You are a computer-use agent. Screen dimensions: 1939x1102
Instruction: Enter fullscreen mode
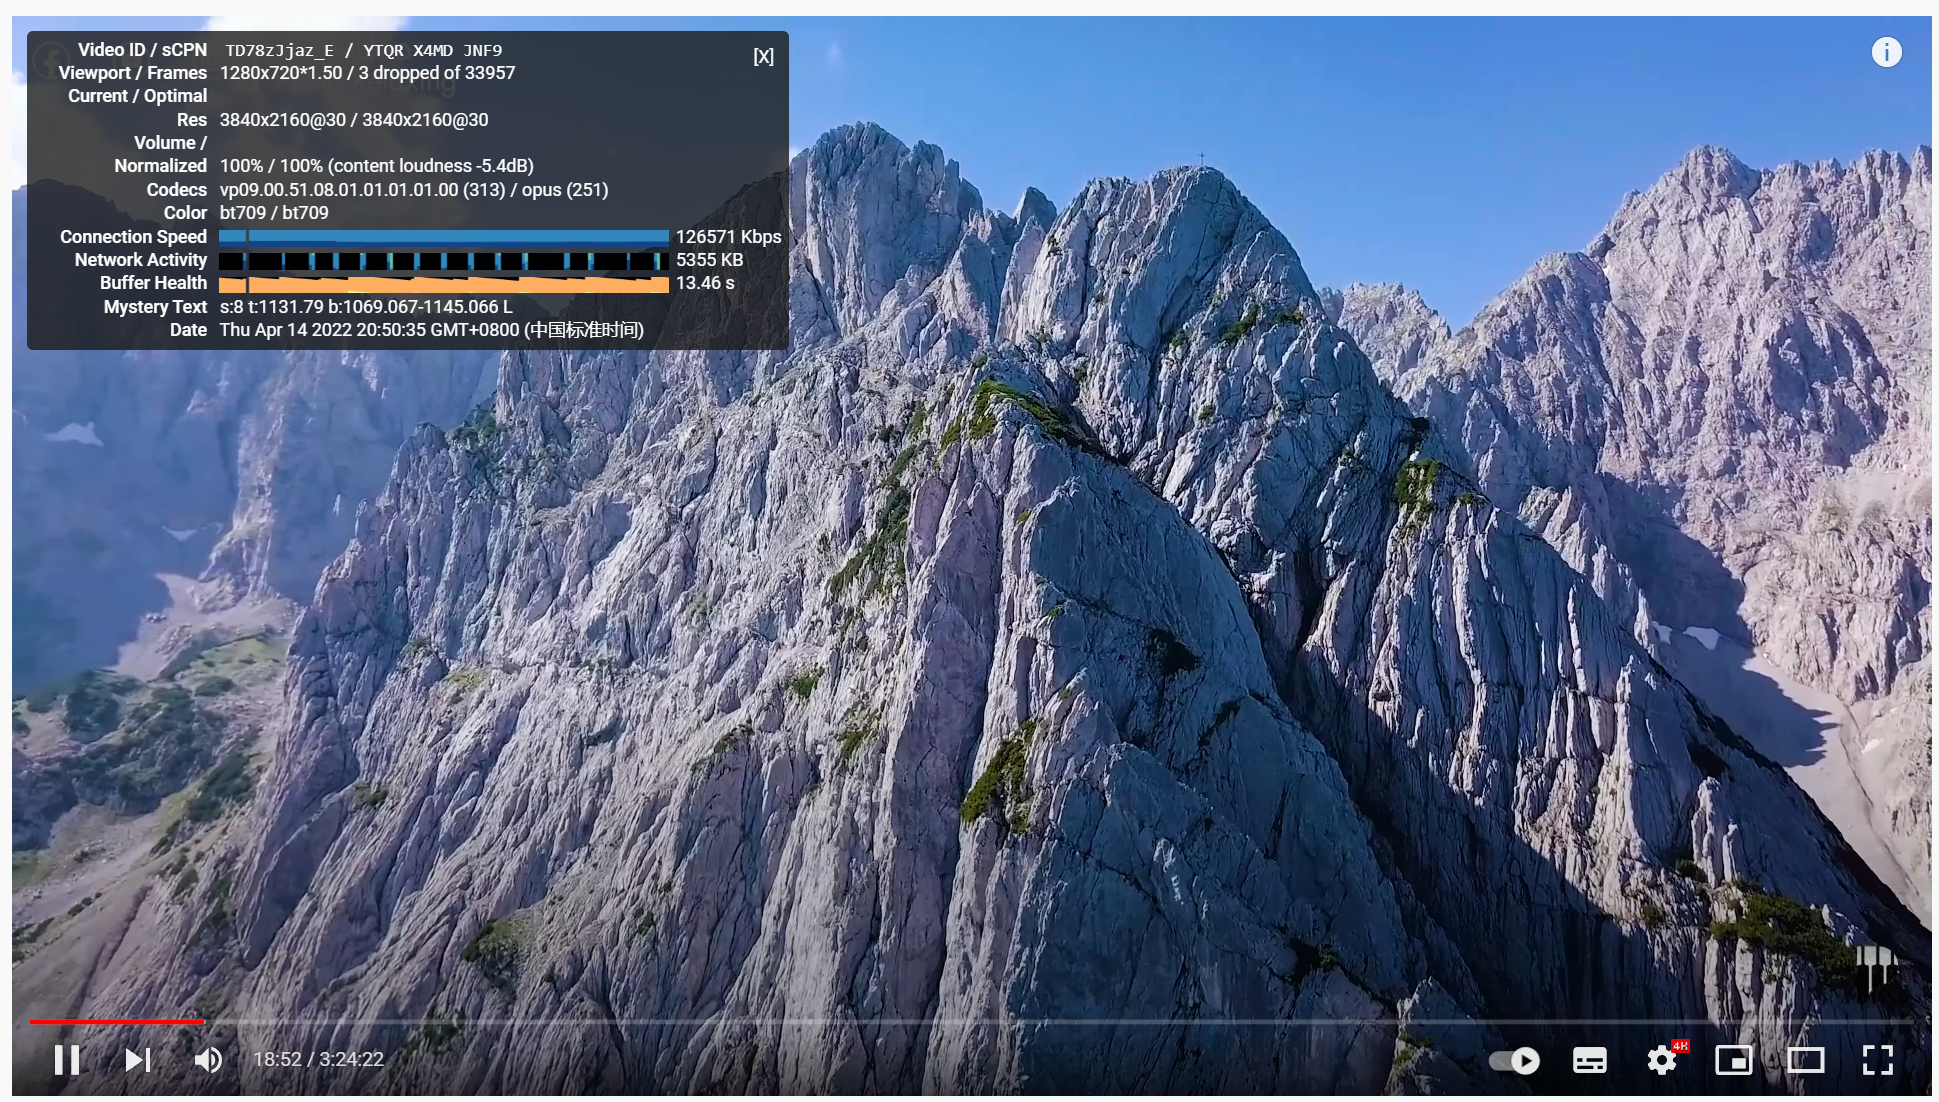[x=1877, y=1060]
